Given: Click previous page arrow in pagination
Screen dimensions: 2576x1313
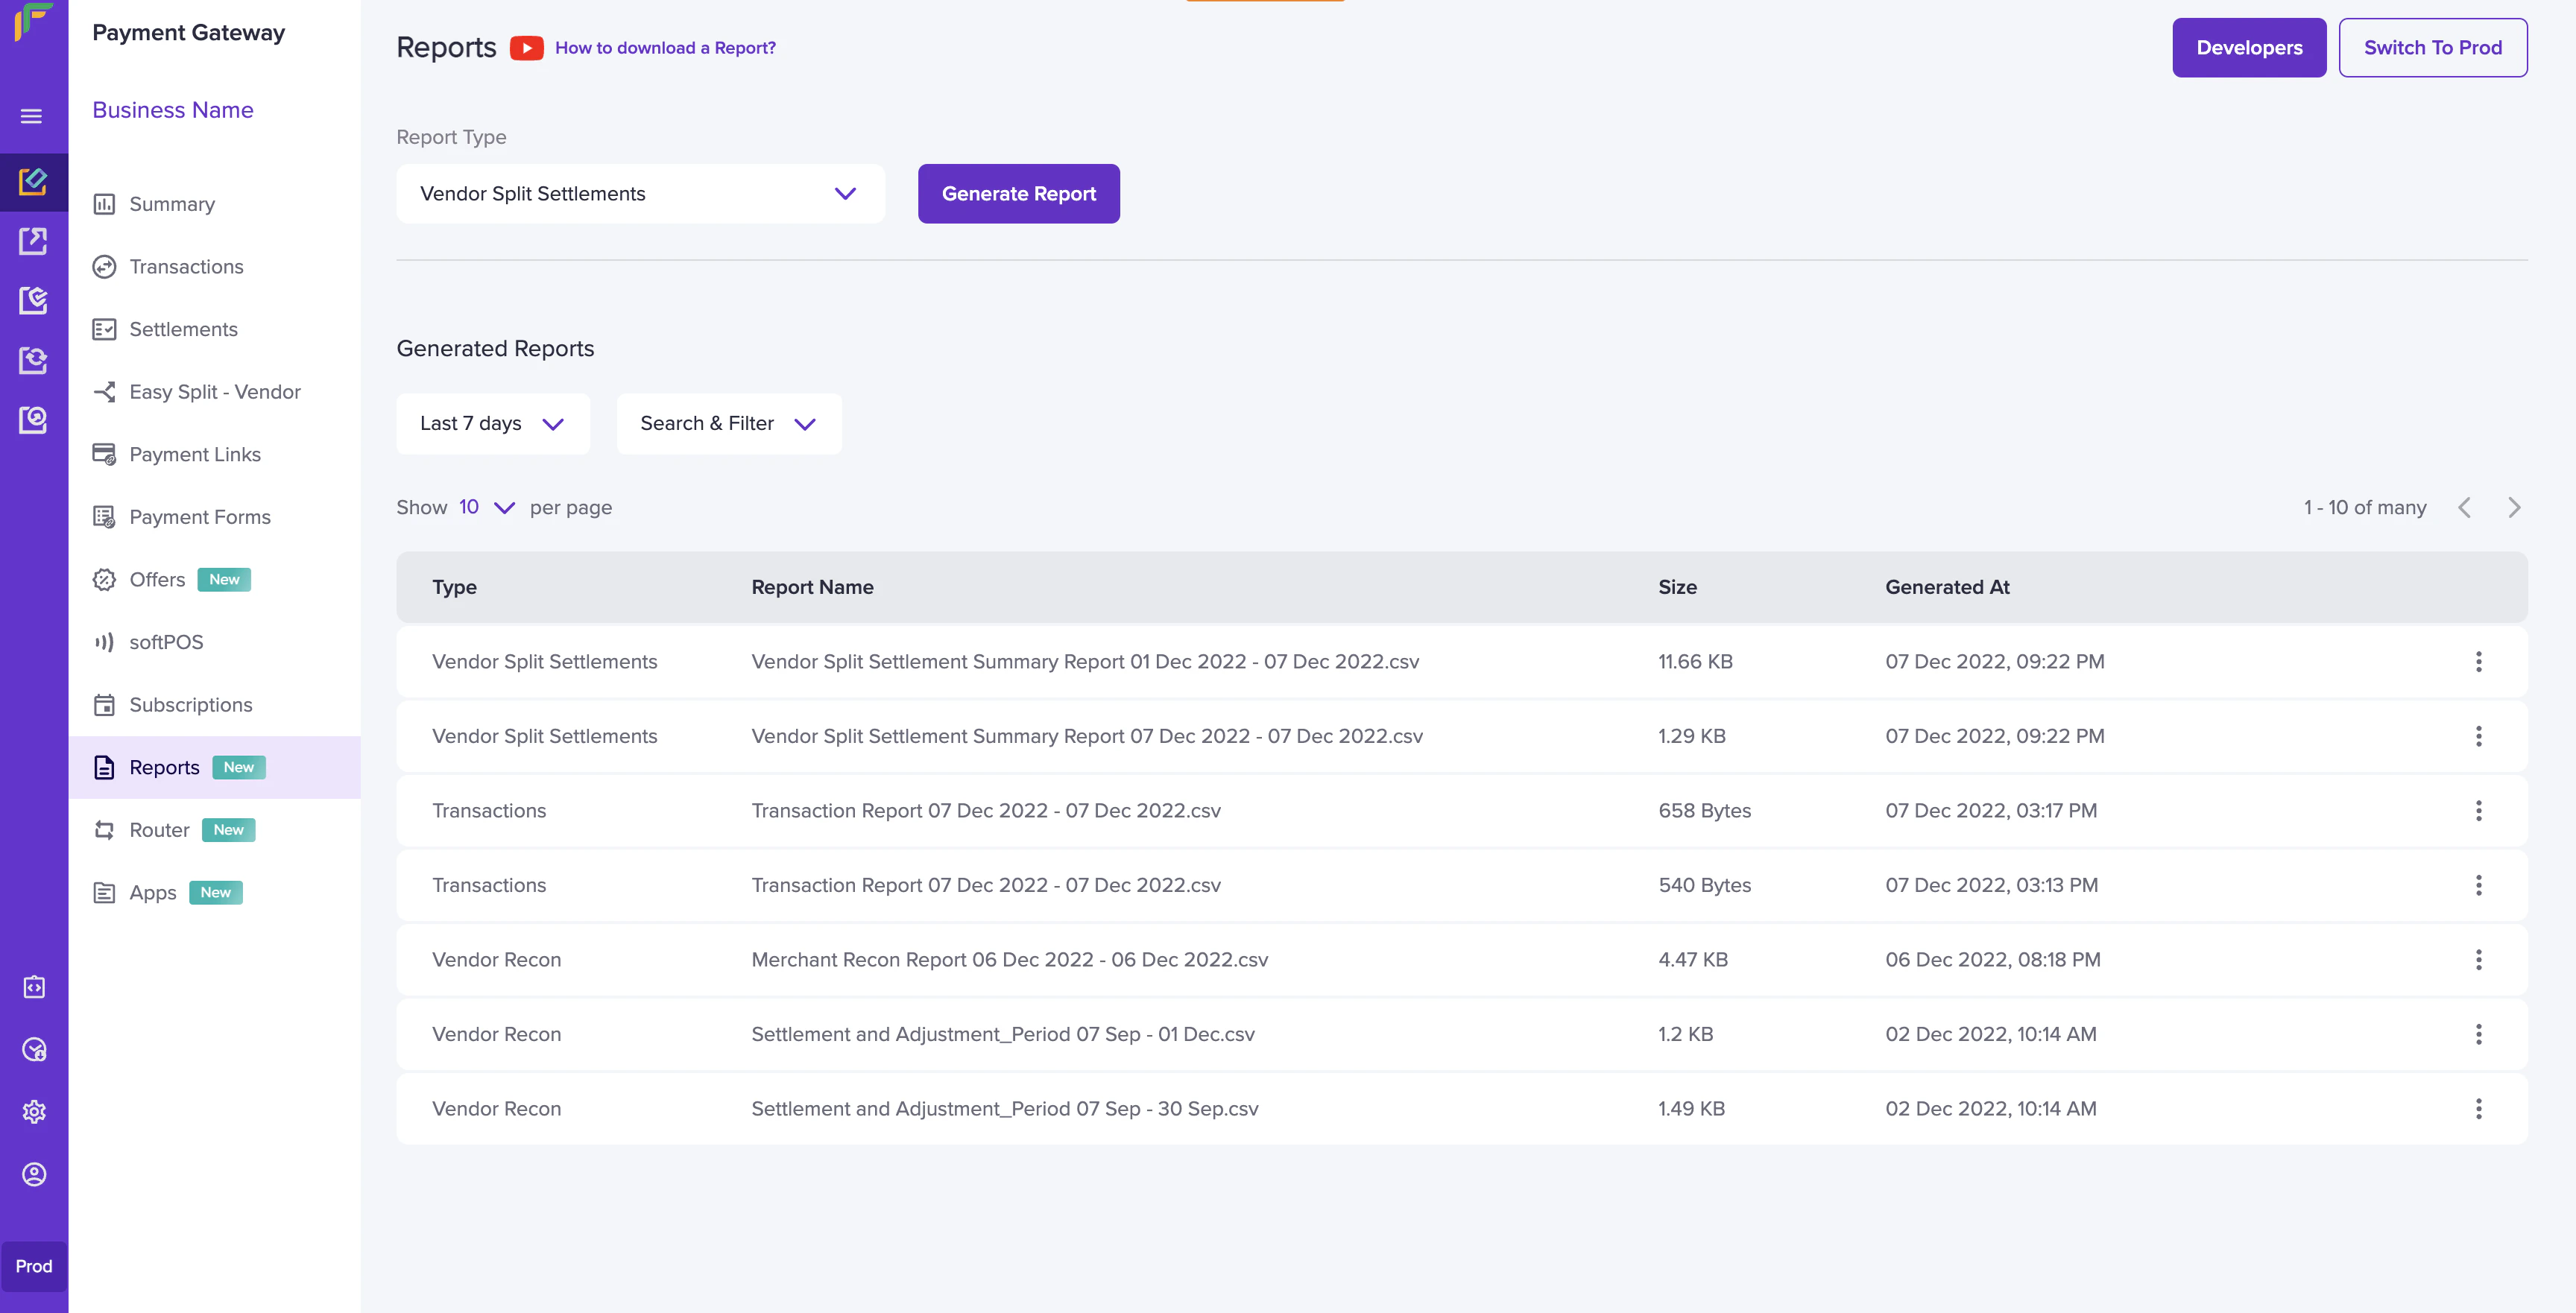Looking at the screenshot, I should tap(2464, 508).
